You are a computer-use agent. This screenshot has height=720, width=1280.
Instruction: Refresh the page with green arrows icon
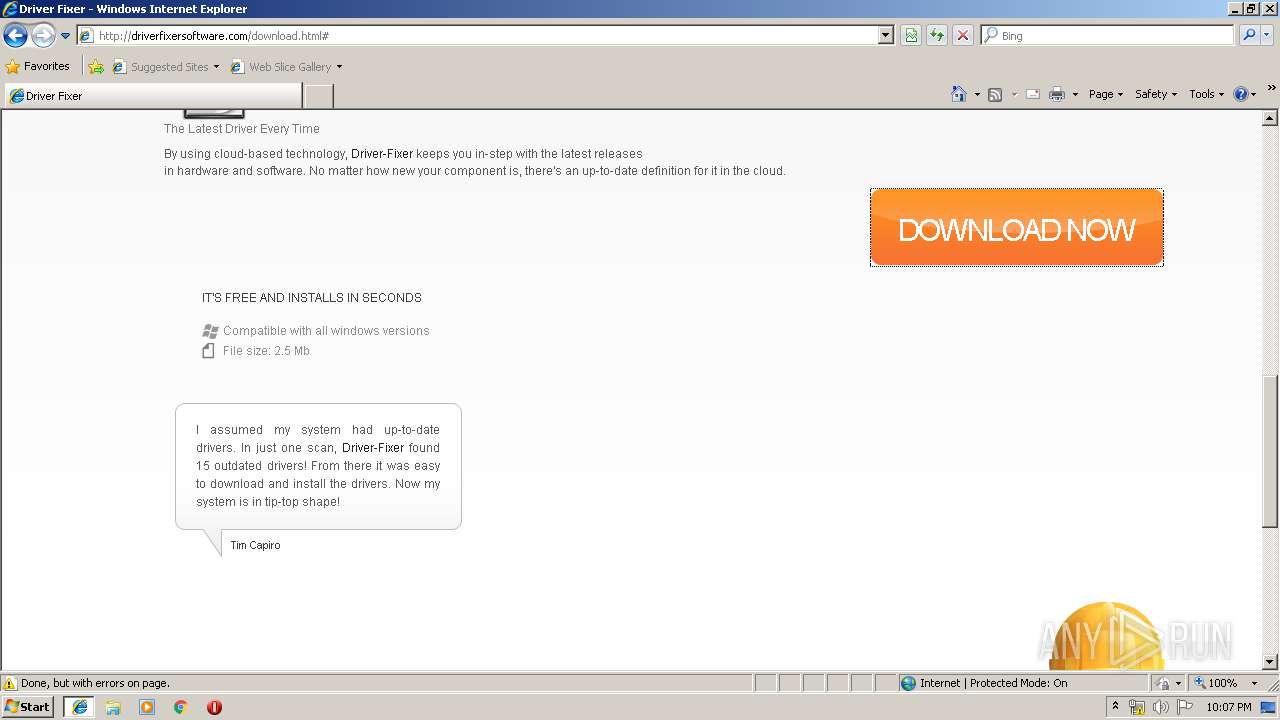click(x=937, y=36)
